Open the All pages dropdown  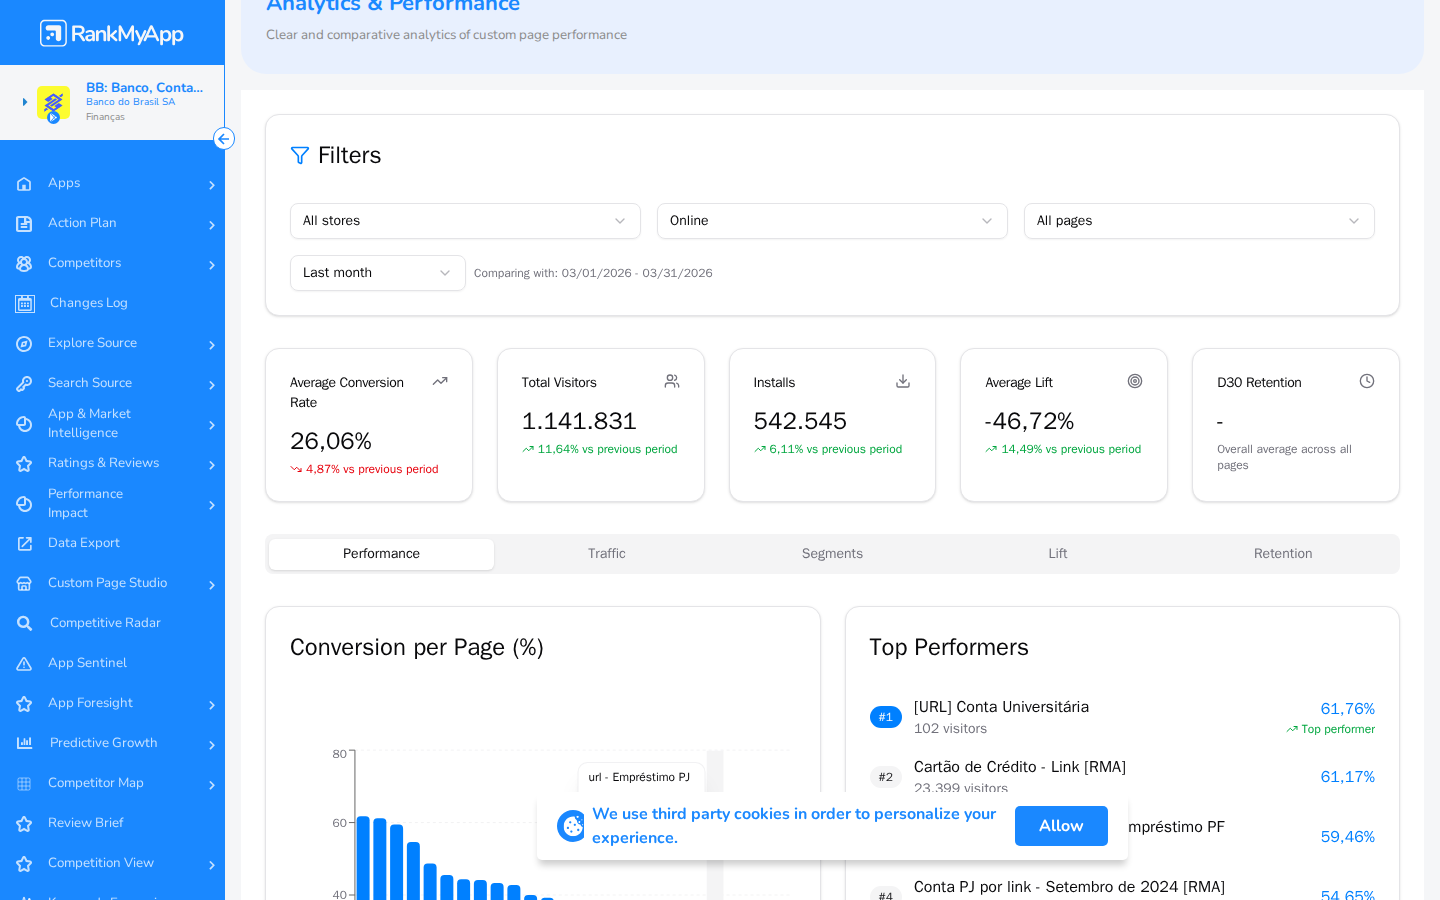[x=1199, y=221]
